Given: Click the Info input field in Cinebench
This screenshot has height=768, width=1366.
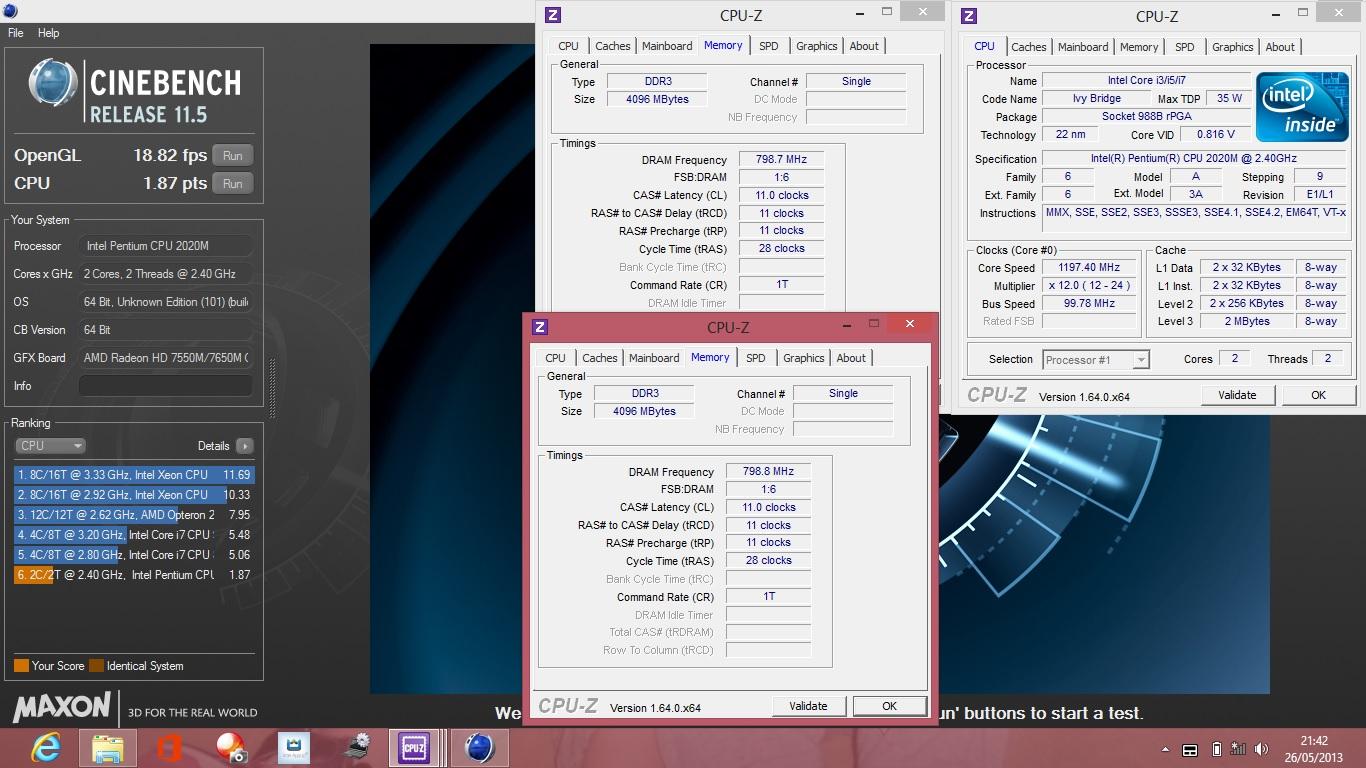Looking at the screenshot, I should coord(166,386).
